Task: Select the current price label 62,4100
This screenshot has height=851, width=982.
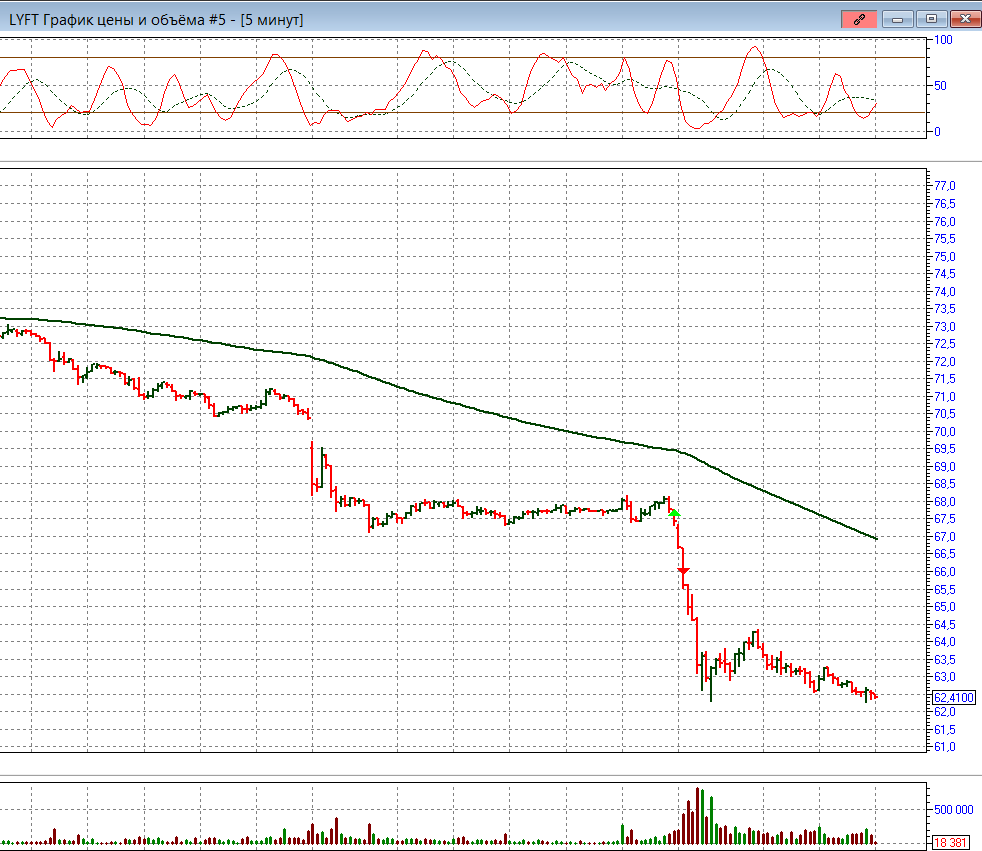Action: pos(953,697)
